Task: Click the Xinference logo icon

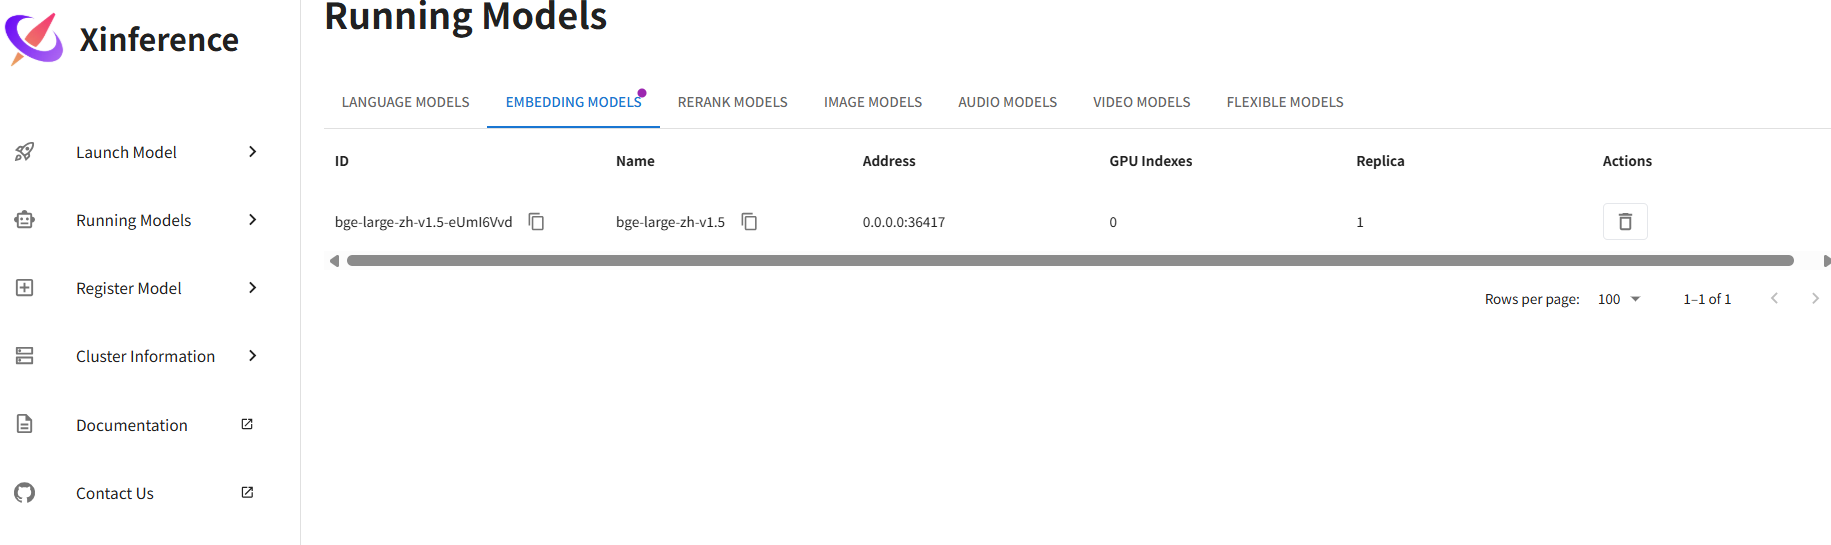Action: coord(35,39)
